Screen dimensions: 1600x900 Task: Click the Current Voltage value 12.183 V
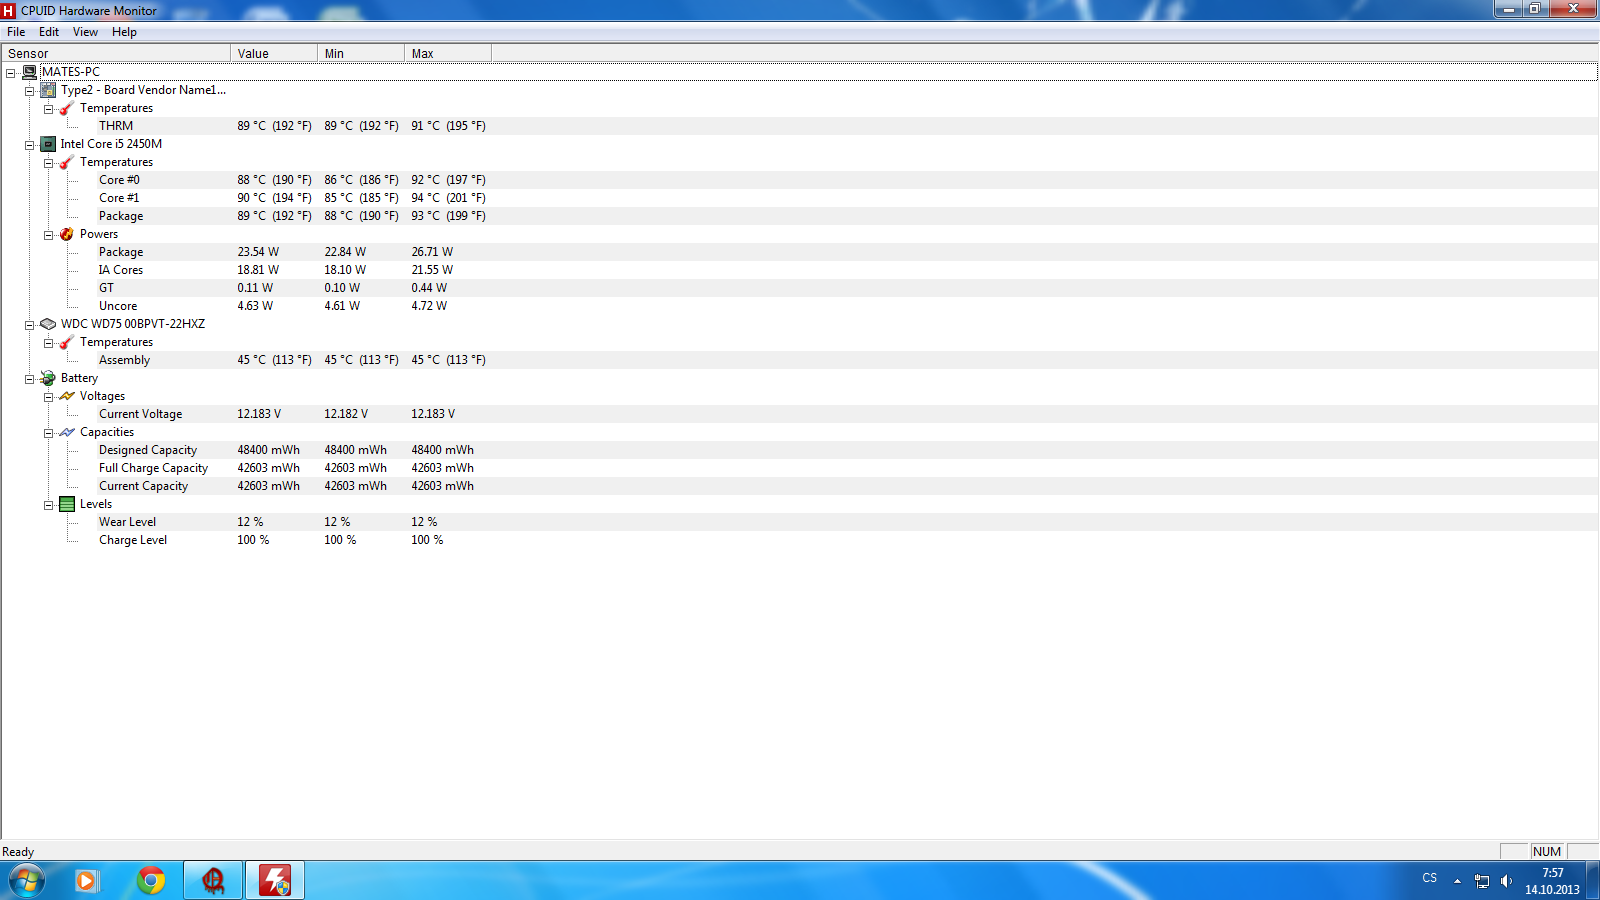259,414
